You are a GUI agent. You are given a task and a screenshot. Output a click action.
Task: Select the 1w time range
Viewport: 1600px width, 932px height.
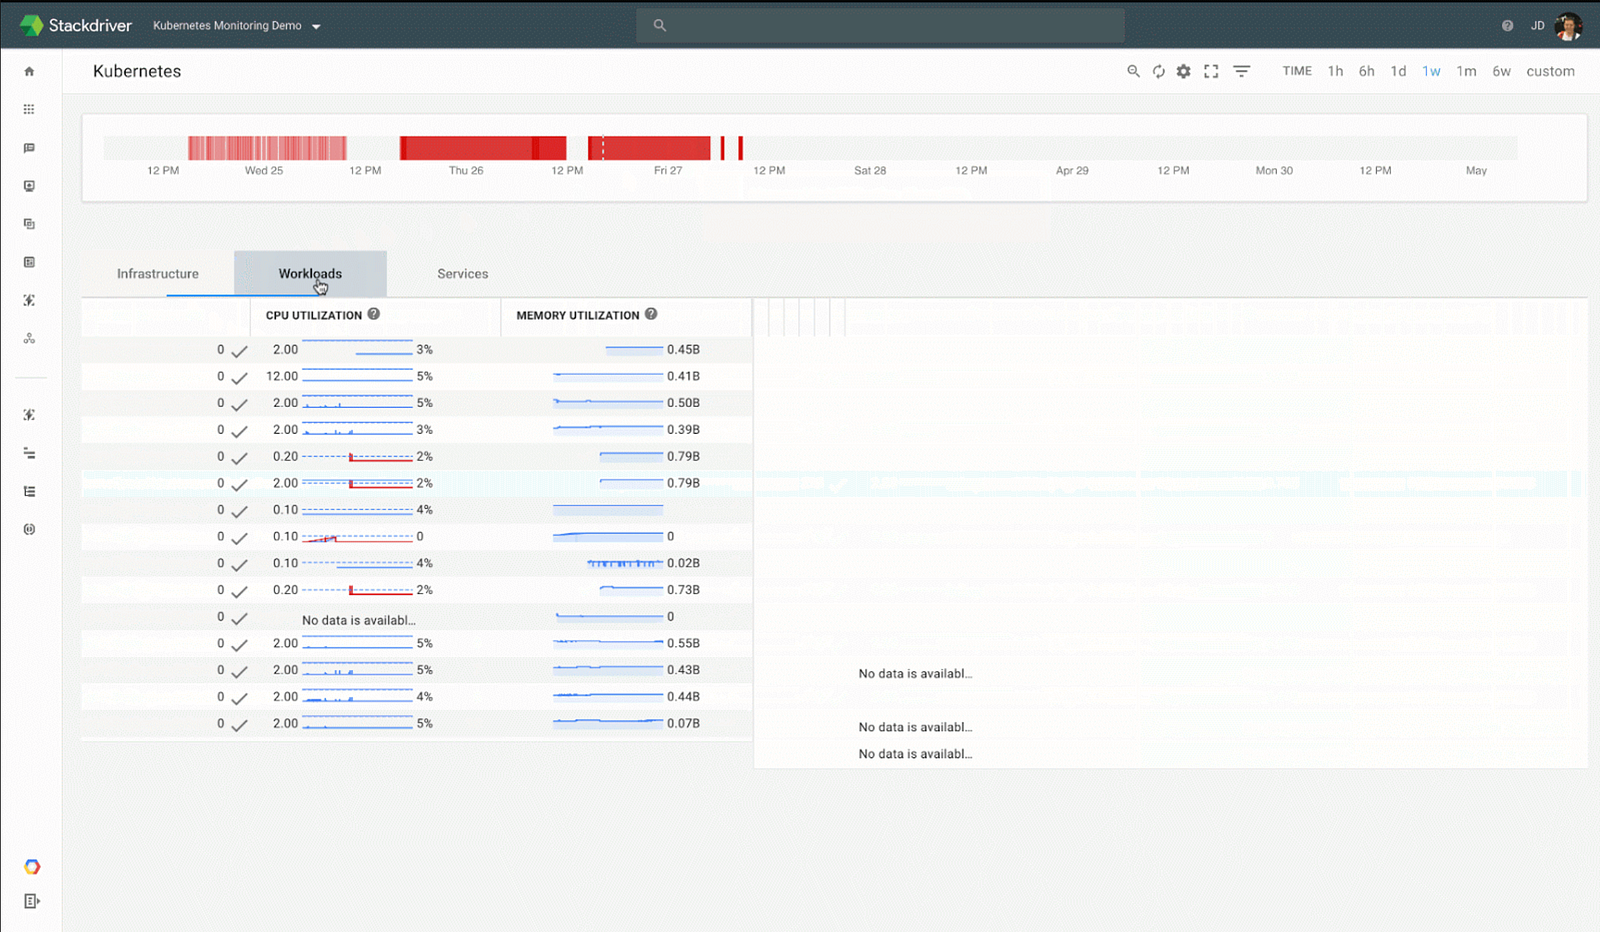[1431, 71]
